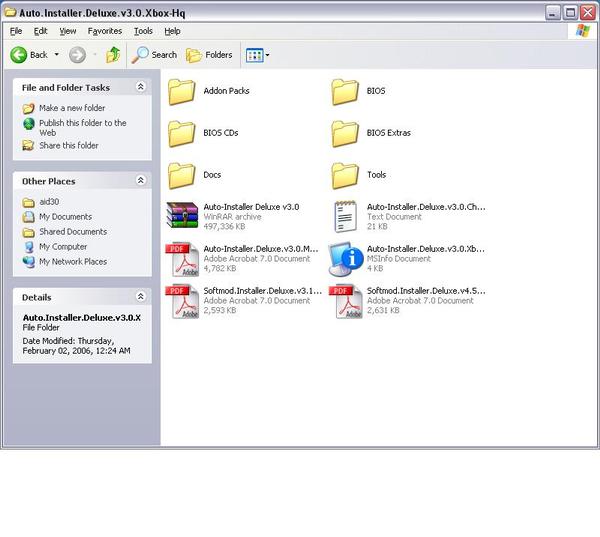Open My Network Places link
Screen dimensions: 600x537
[x=73, y=261]
